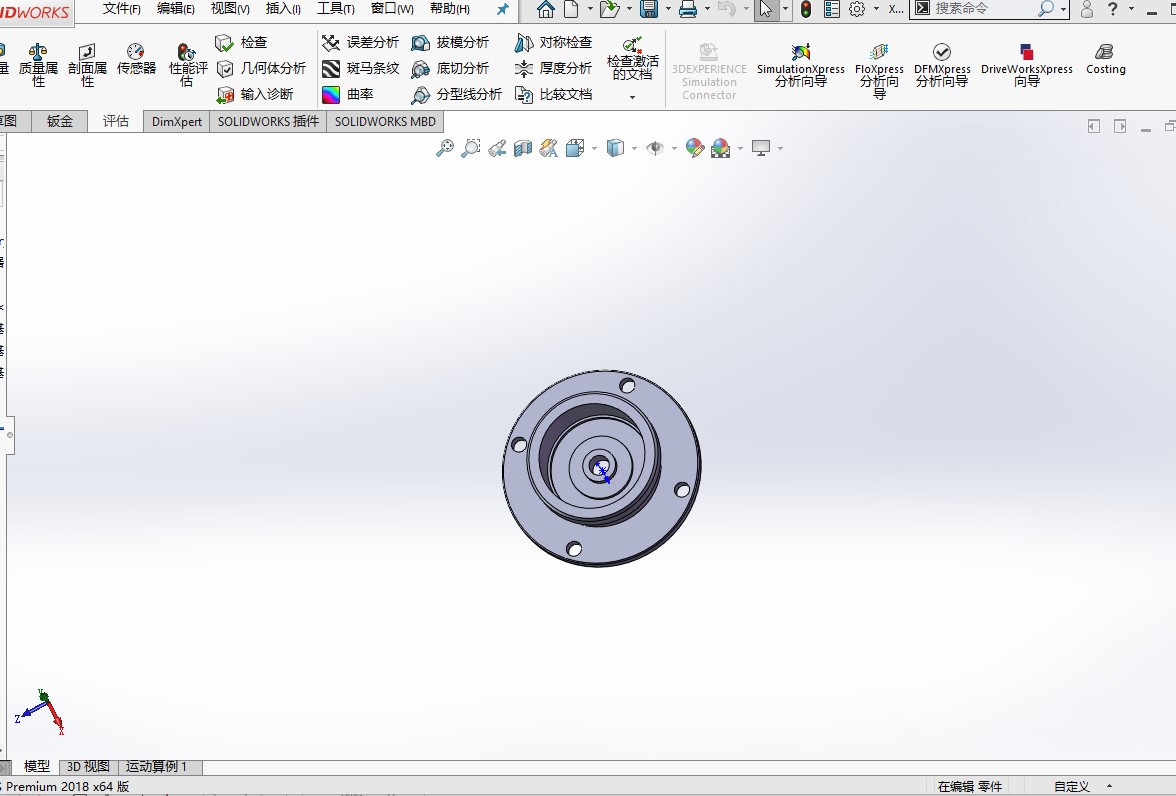
Task: Open 比较文档 compare documents
Action: pos(554,95)
